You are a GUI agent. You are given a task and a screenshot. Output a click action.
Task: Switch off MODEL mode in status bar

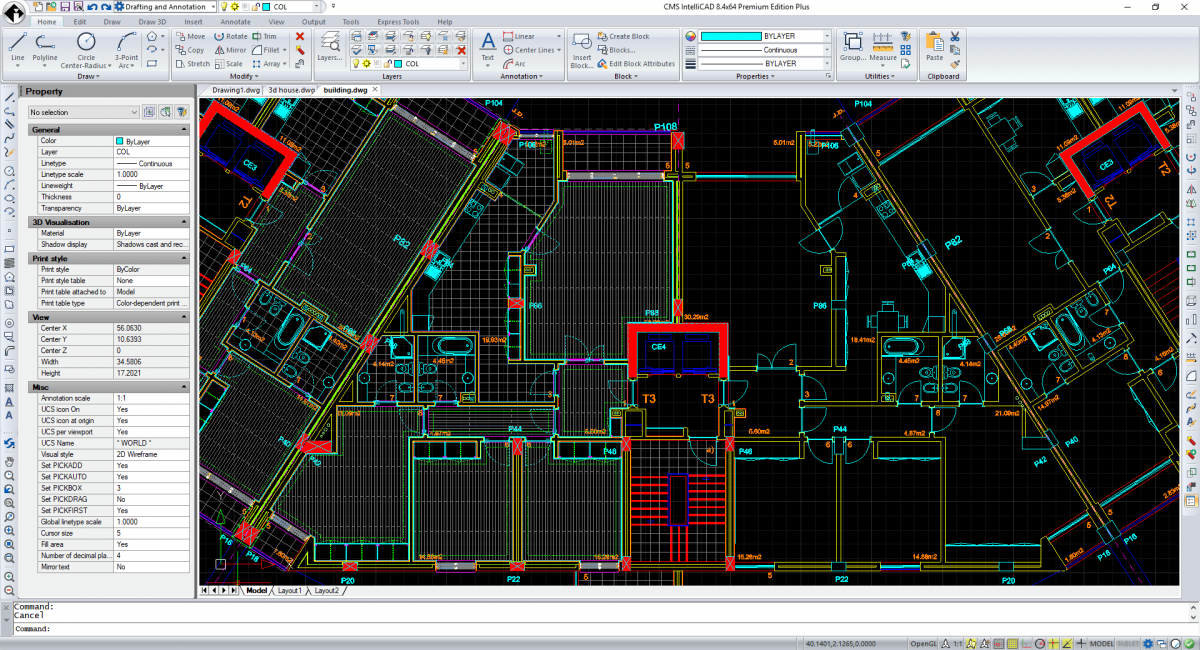(x=1100, y=643)
